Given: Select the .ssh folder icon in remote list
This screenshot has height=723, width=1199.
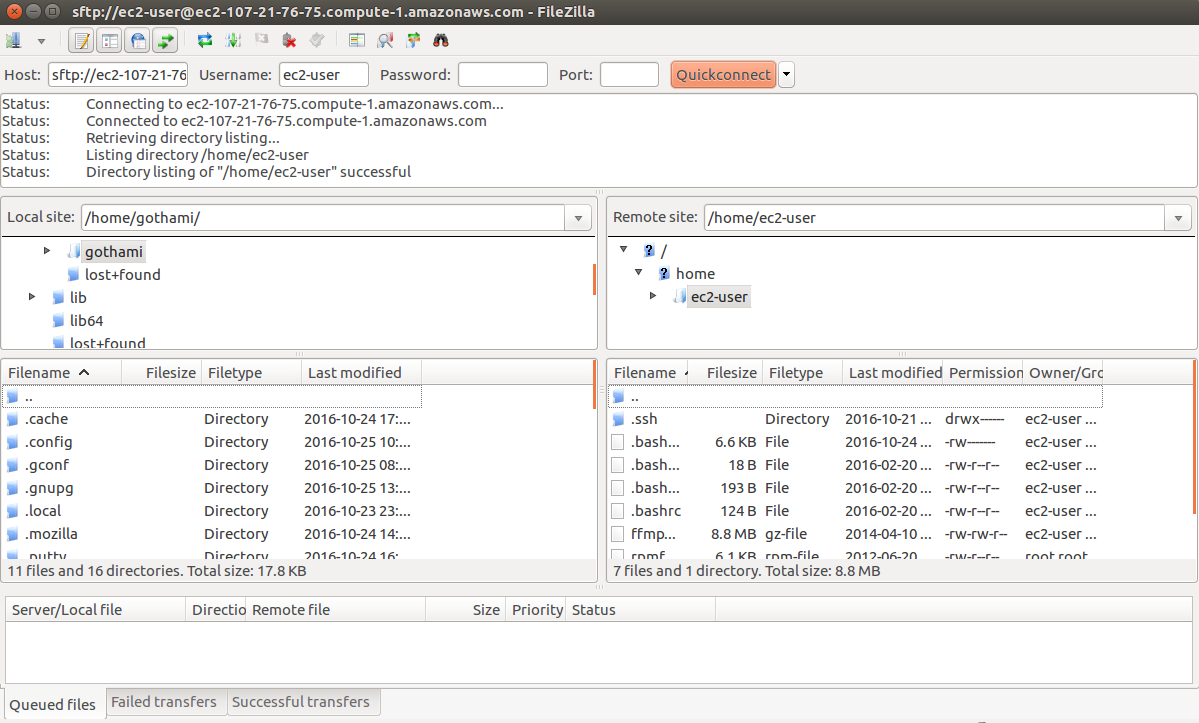Looking at the screenshot, I should pyautogui.click(x=619, y=420).
